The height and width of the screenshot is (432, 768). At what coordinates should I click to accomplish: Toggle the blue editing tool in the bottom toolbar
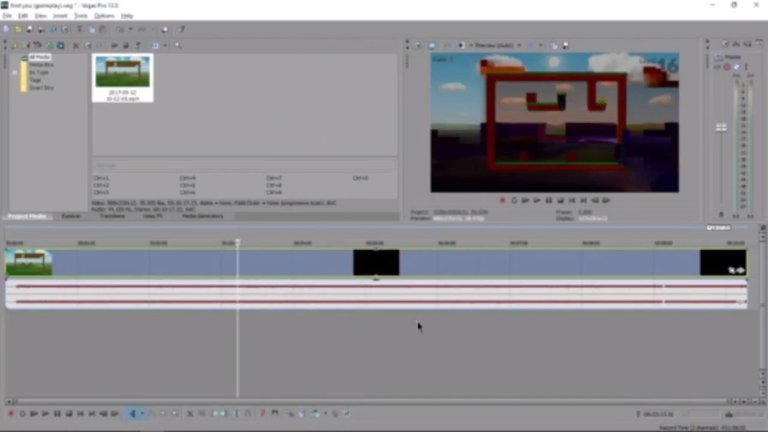(x=132, y=413)
